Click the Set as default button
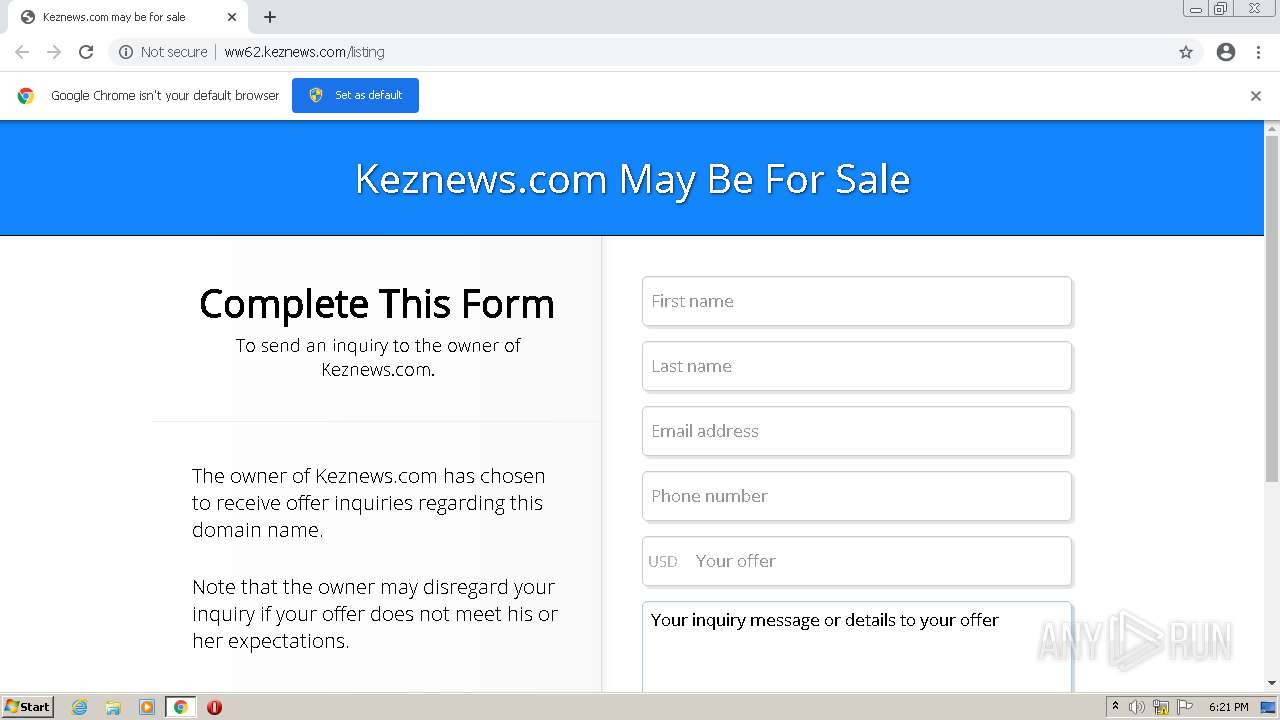Screen dimensions: 1280x720 (x=355, y=95)
